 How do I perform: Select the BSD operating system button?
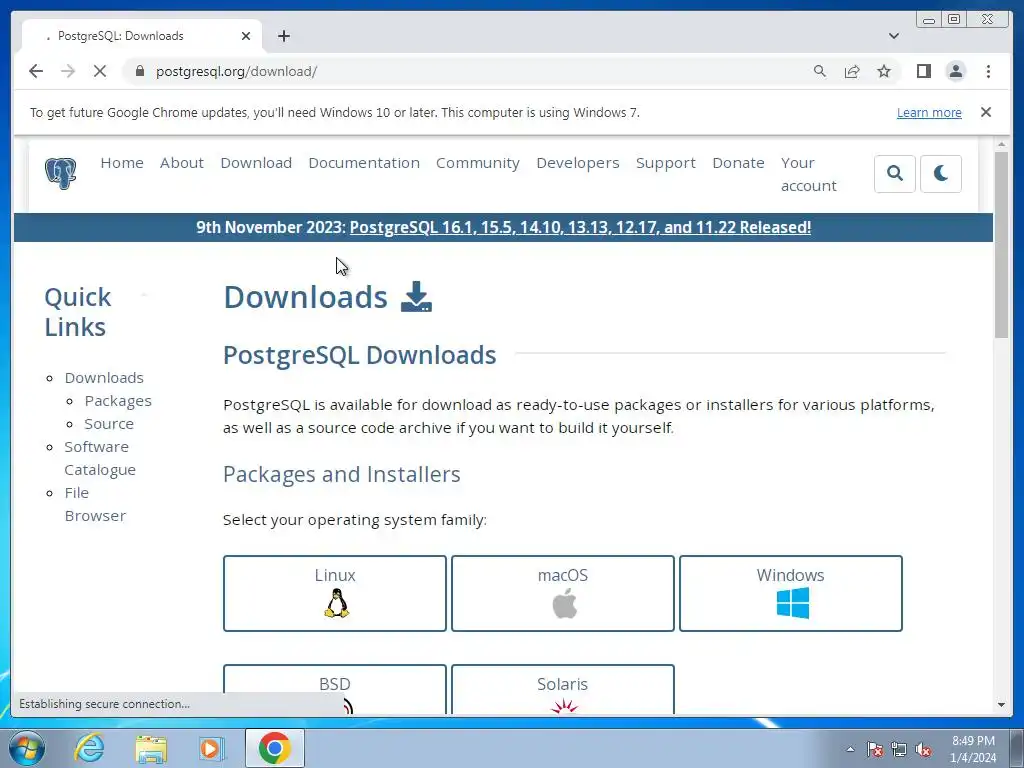point(334,689)
